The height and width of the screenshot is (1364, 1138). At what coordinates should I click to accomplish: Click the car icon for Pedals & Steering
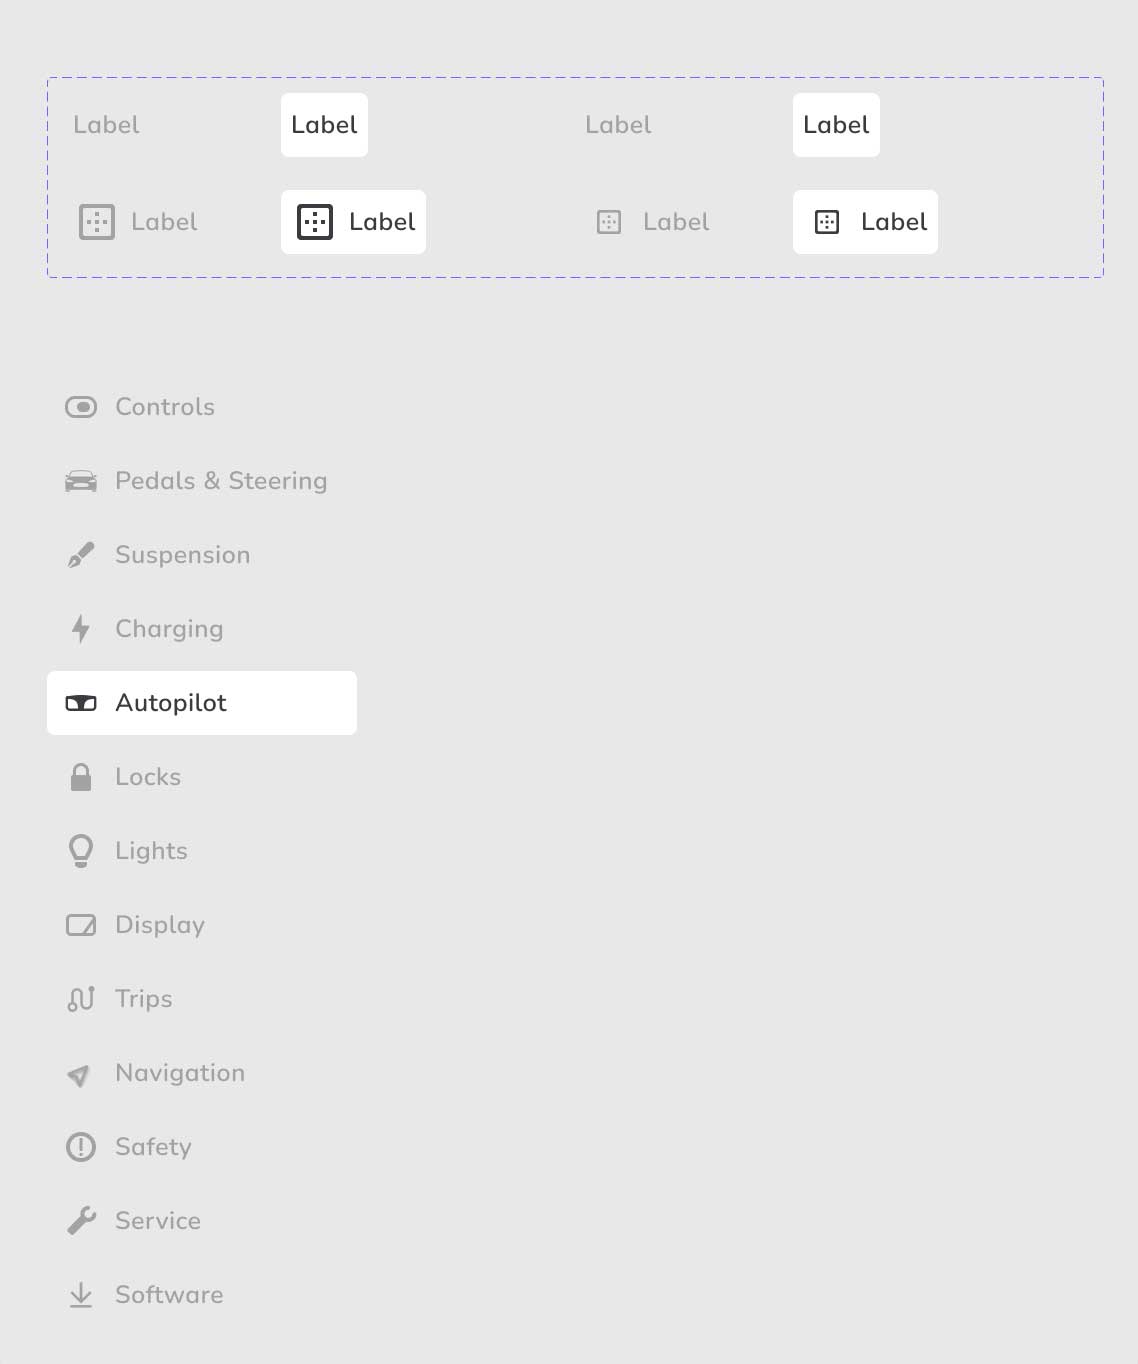81,481
